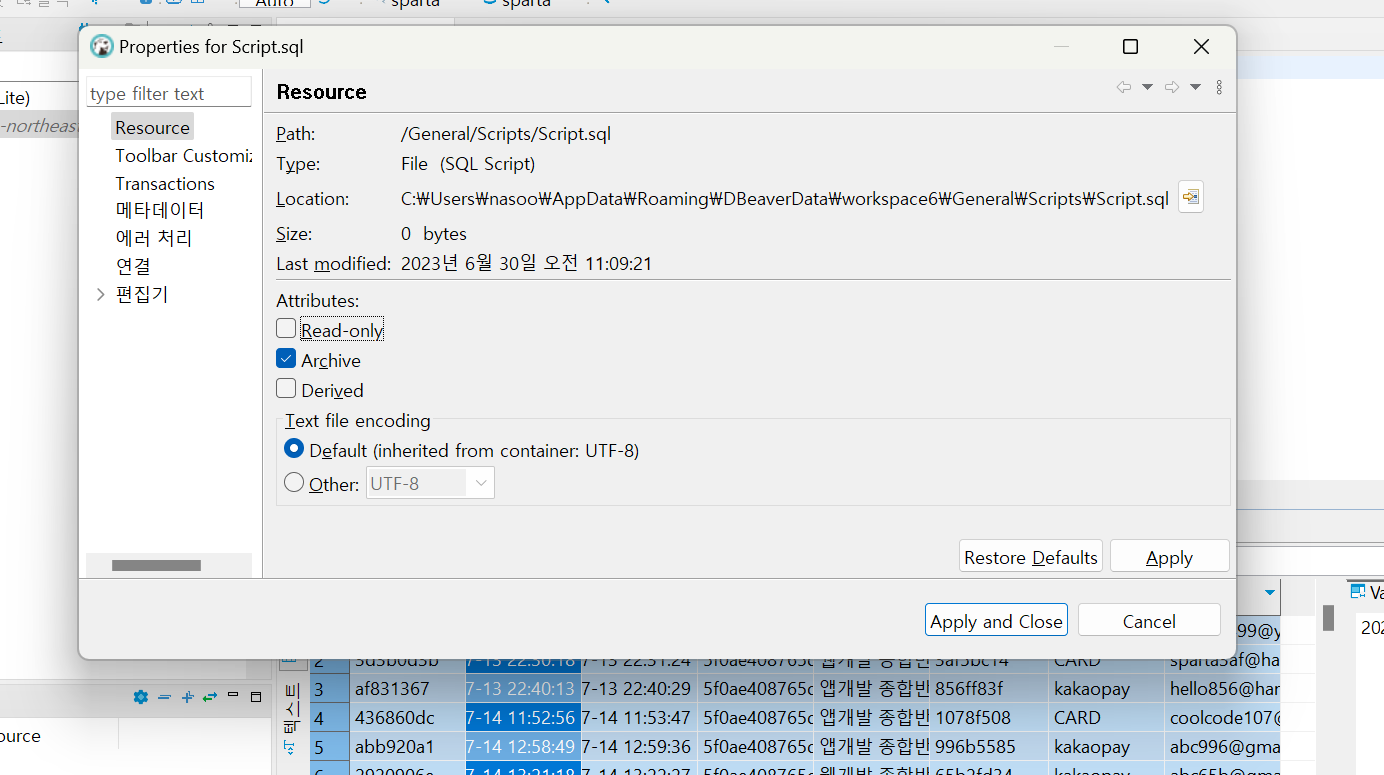1384x775 pixels.
Task: Click the Type value File (SQL Script)
Action: pyautogui.click(x=468, y=163)
